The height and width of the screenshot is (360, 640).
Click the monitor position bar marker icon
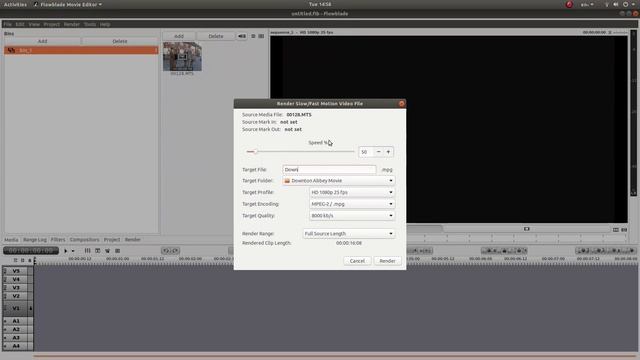(x=527, y=229)
